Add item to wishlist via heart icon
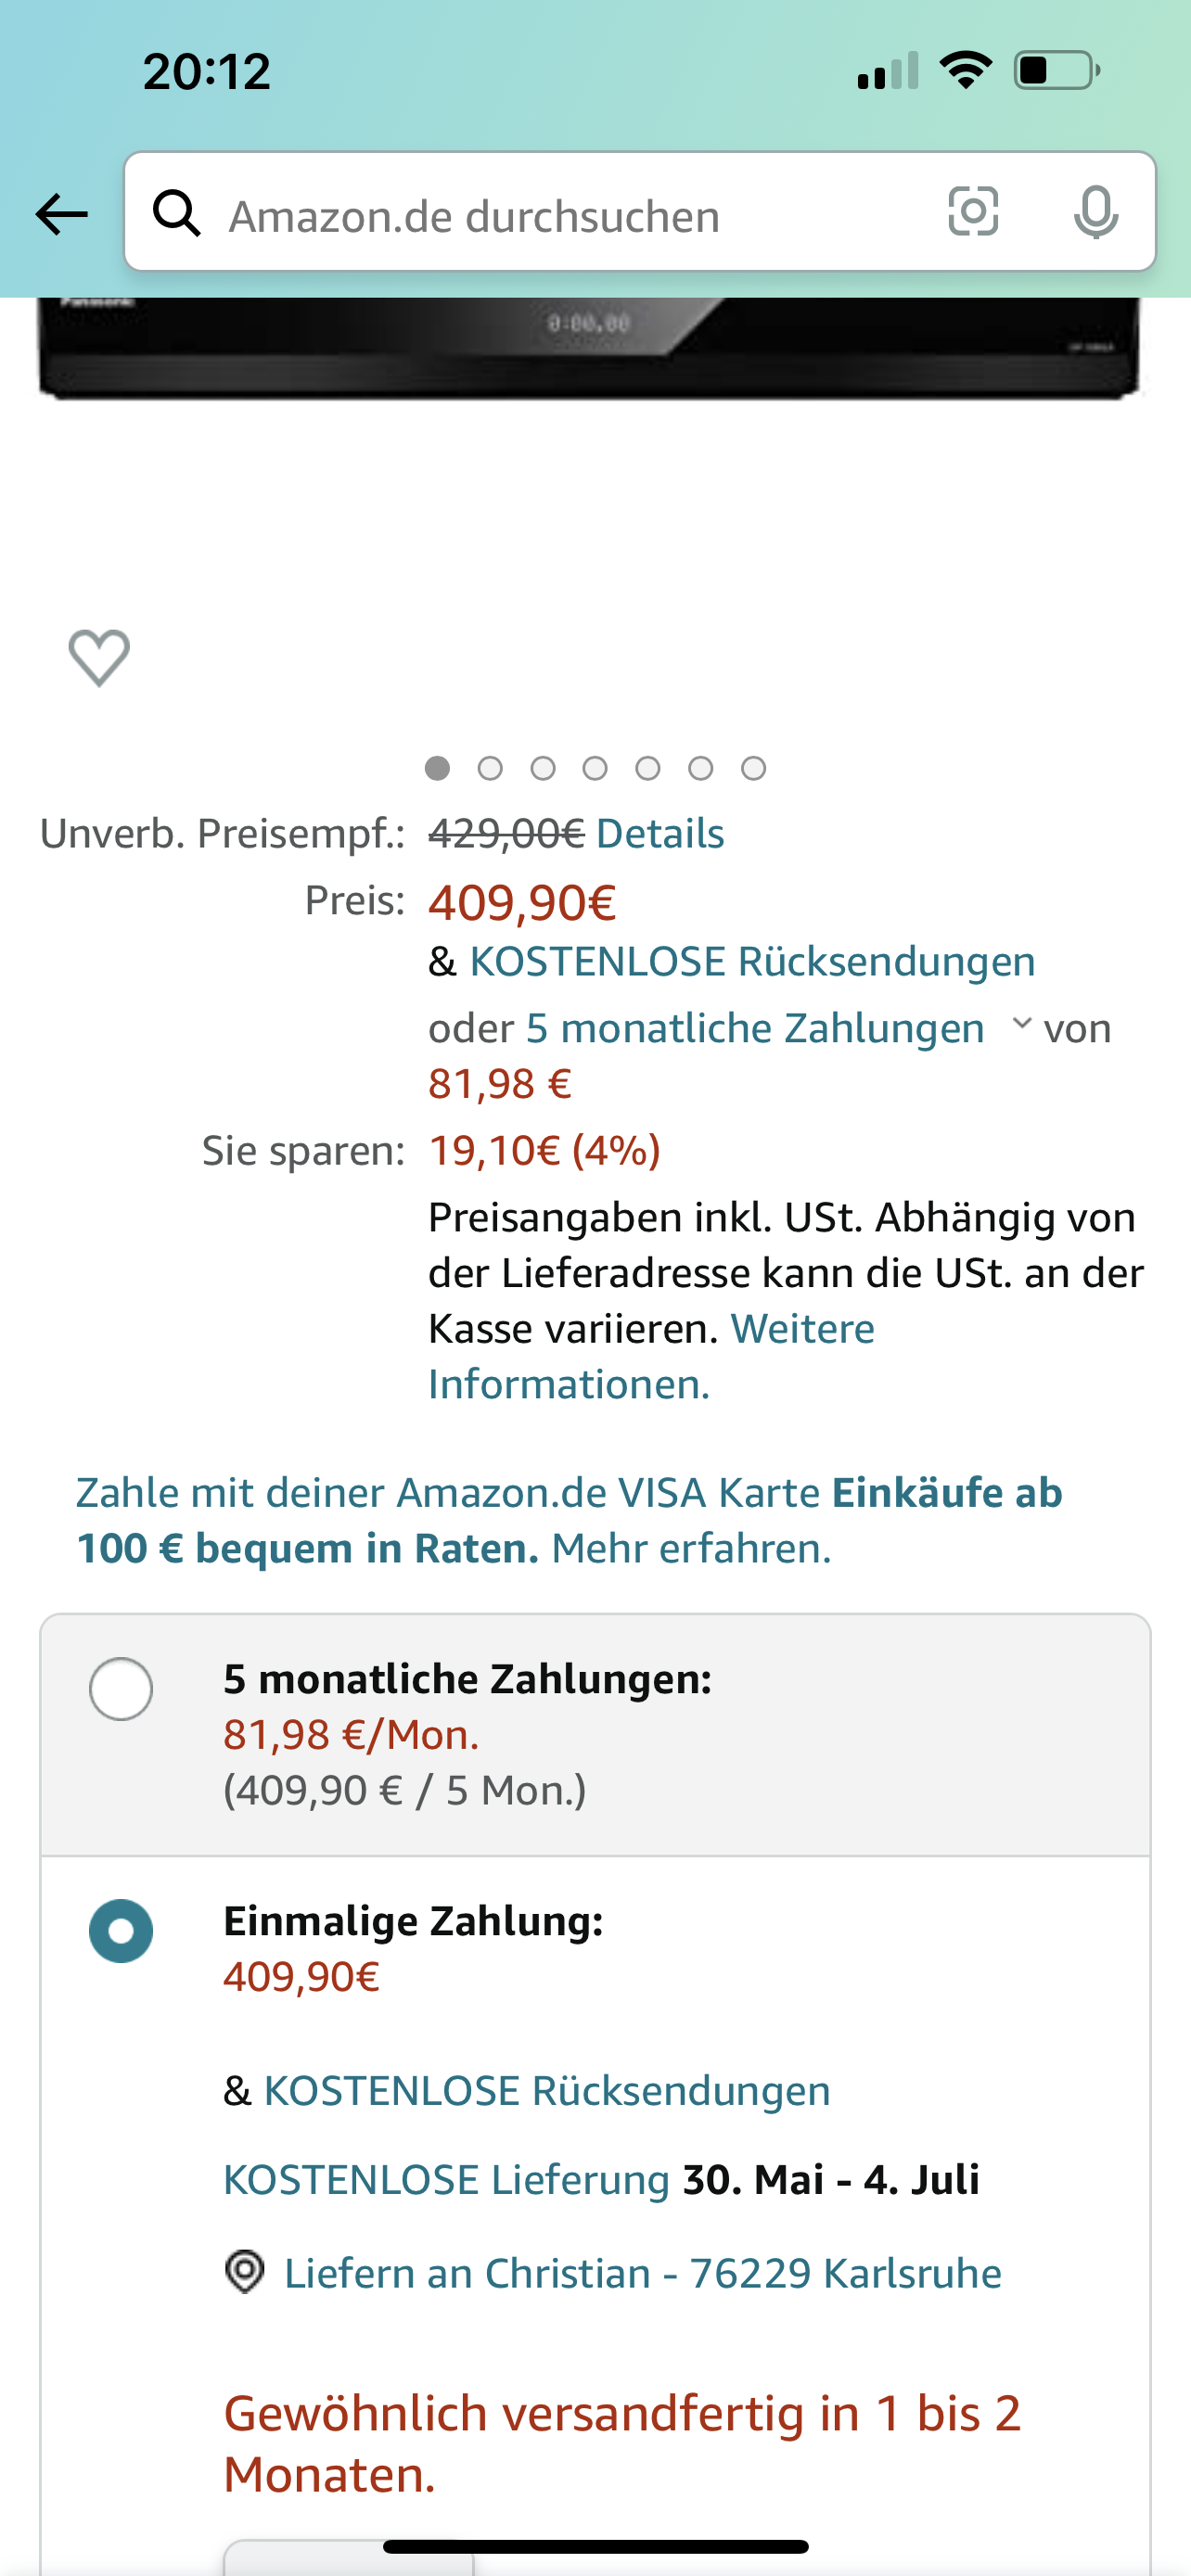Screen dimensions: 1191x2576 click(x=99, y=658)
